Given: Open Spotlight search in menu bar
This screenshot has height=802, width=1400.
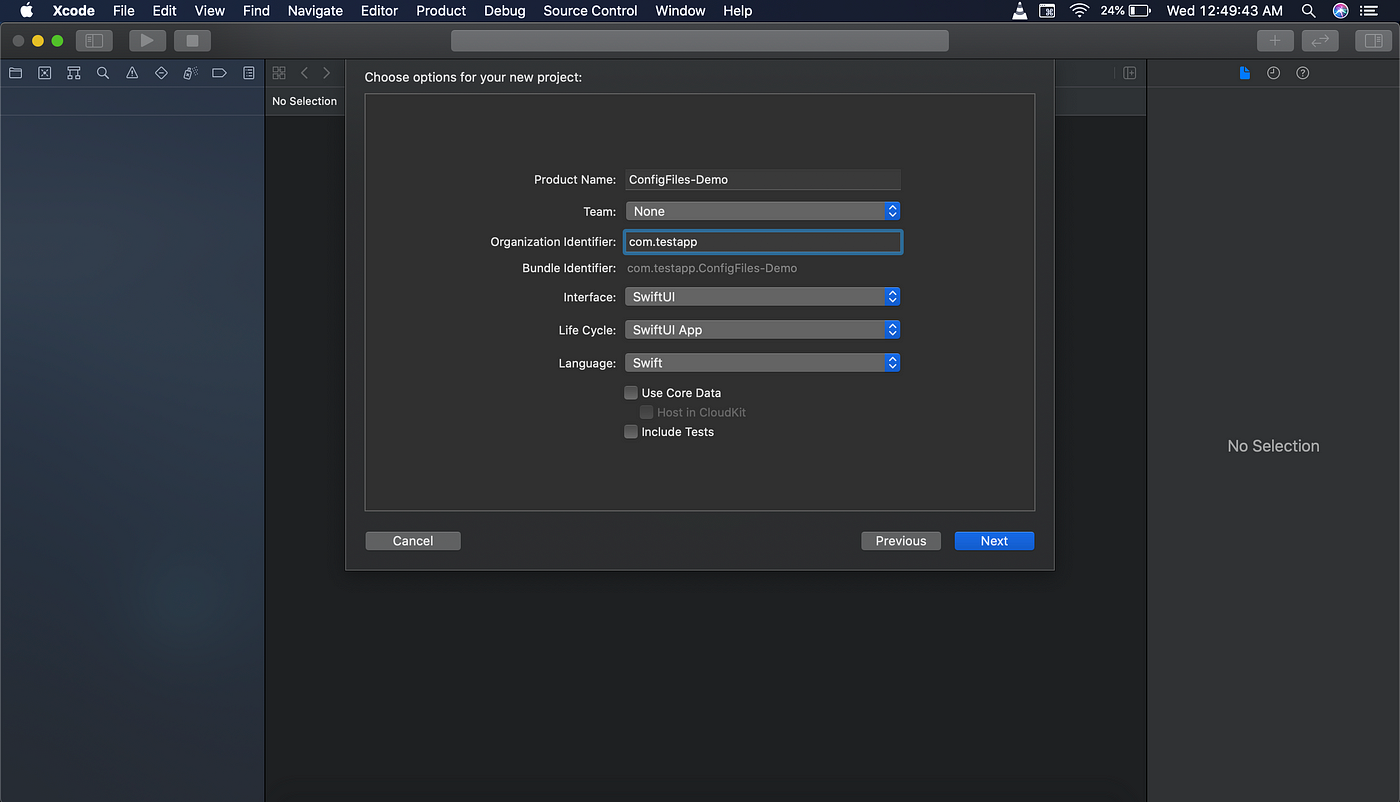Looking at the screenshot, I should coord(1309,11).
